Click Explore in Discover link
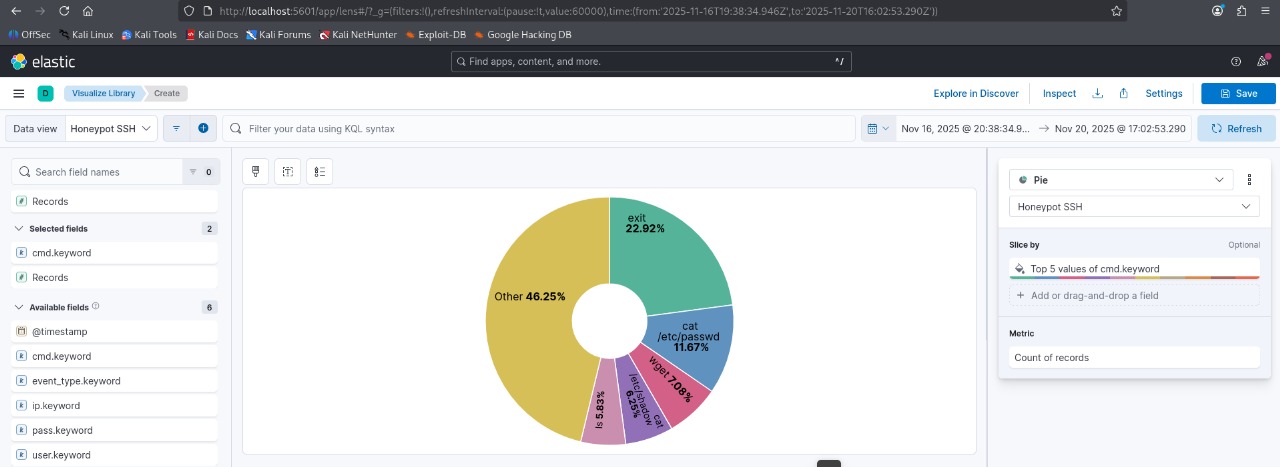Screen dimensions: 1280x467 click(x=975, y=93)
